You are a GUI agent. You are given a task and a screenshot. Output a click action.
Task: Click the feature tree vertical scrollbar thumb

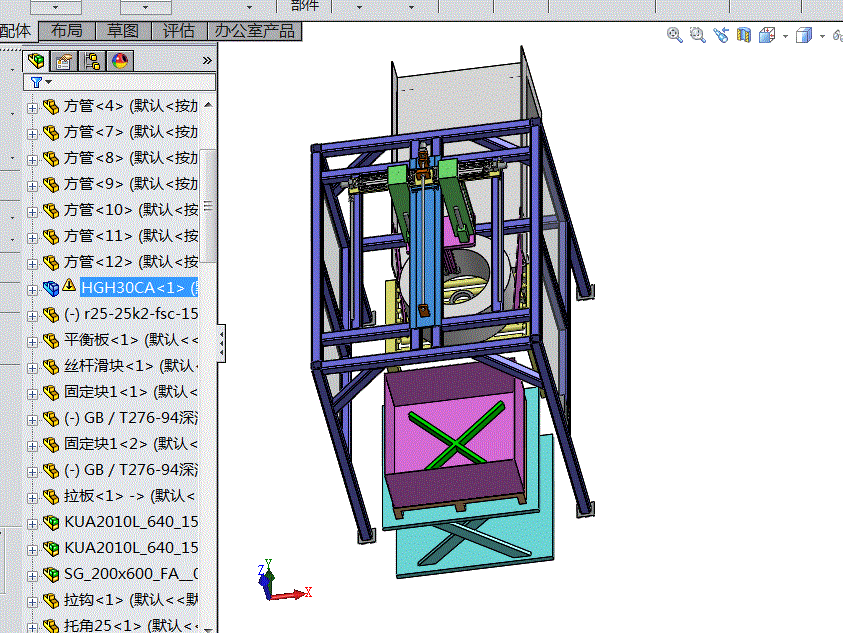click(208, 206)
